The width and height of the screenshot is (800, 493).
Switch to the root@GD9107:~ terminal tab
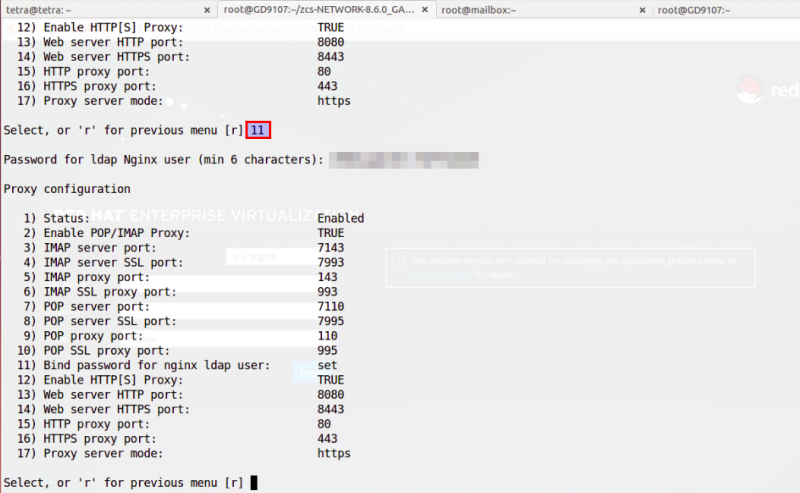tap(727, 9)
